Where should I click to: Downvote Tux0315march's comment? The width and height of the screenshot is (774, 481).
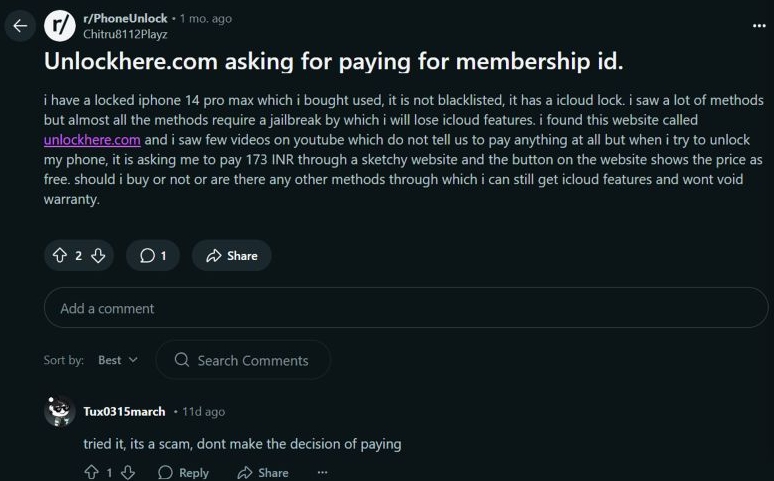[x=128, y=473]
